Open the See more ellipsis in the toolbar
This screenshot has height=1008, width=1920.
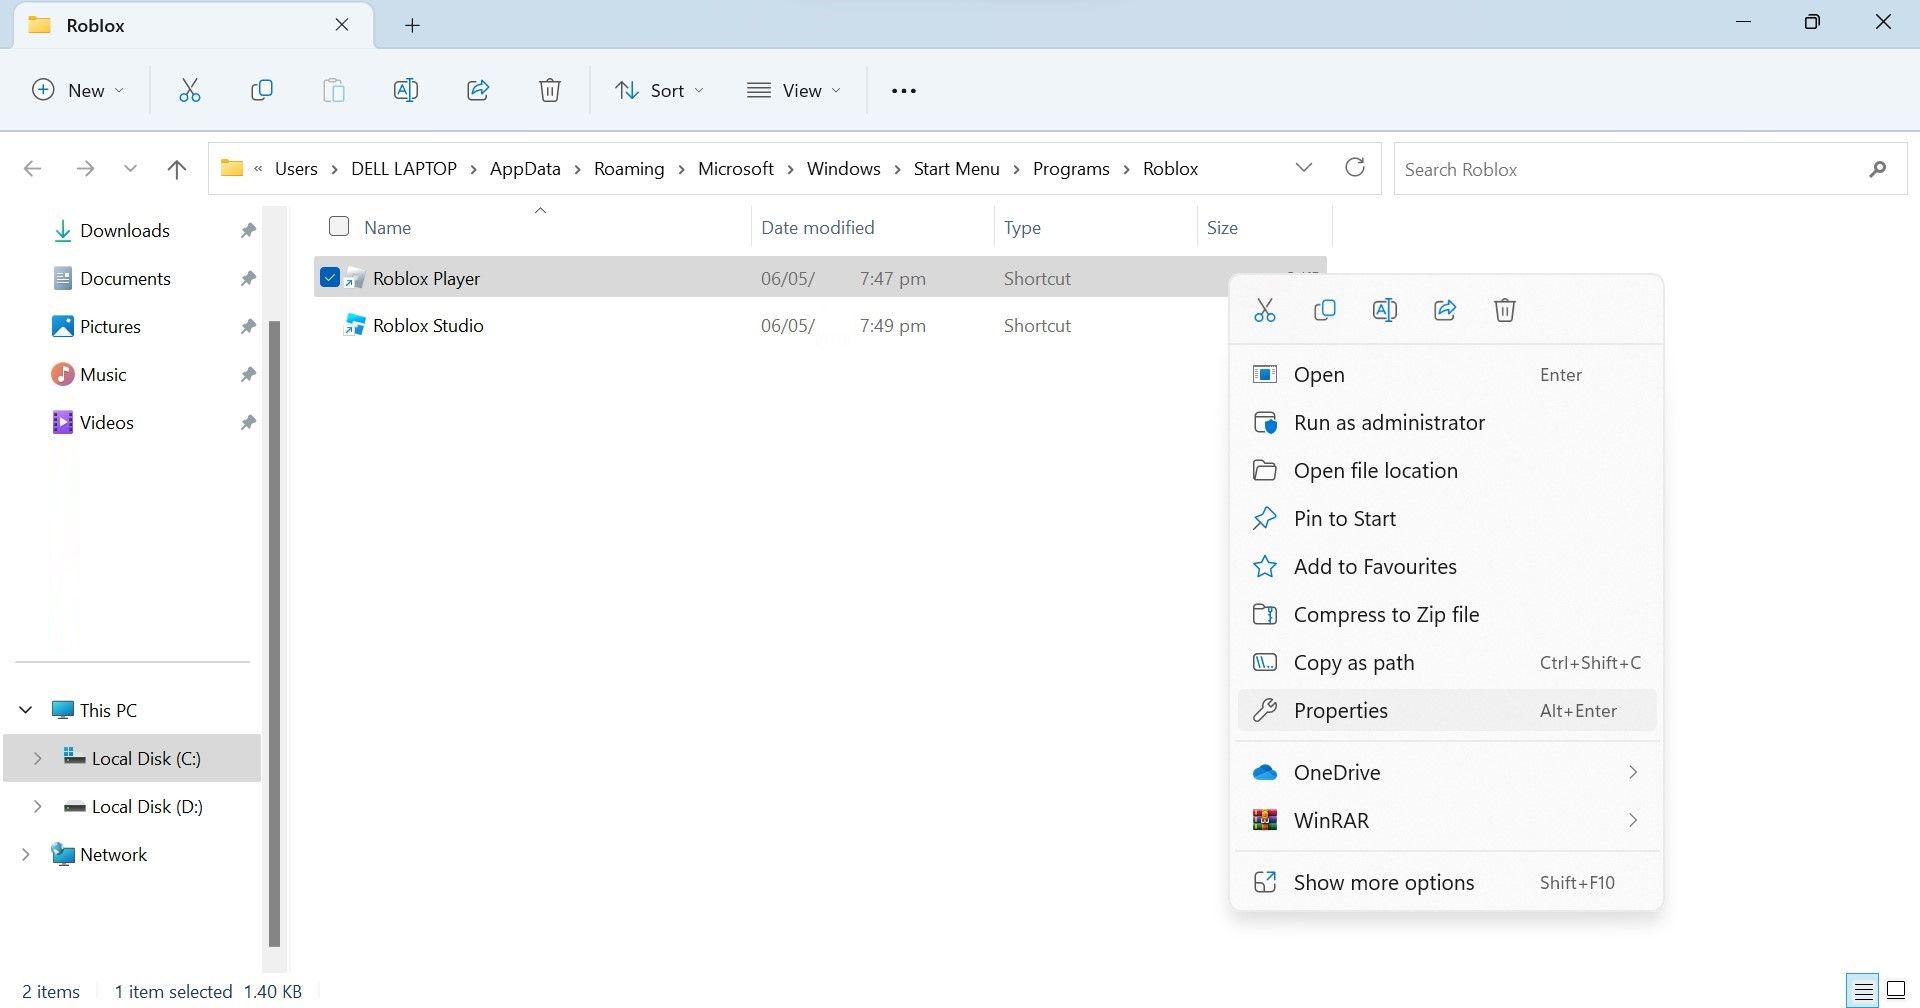coord(903,91)
